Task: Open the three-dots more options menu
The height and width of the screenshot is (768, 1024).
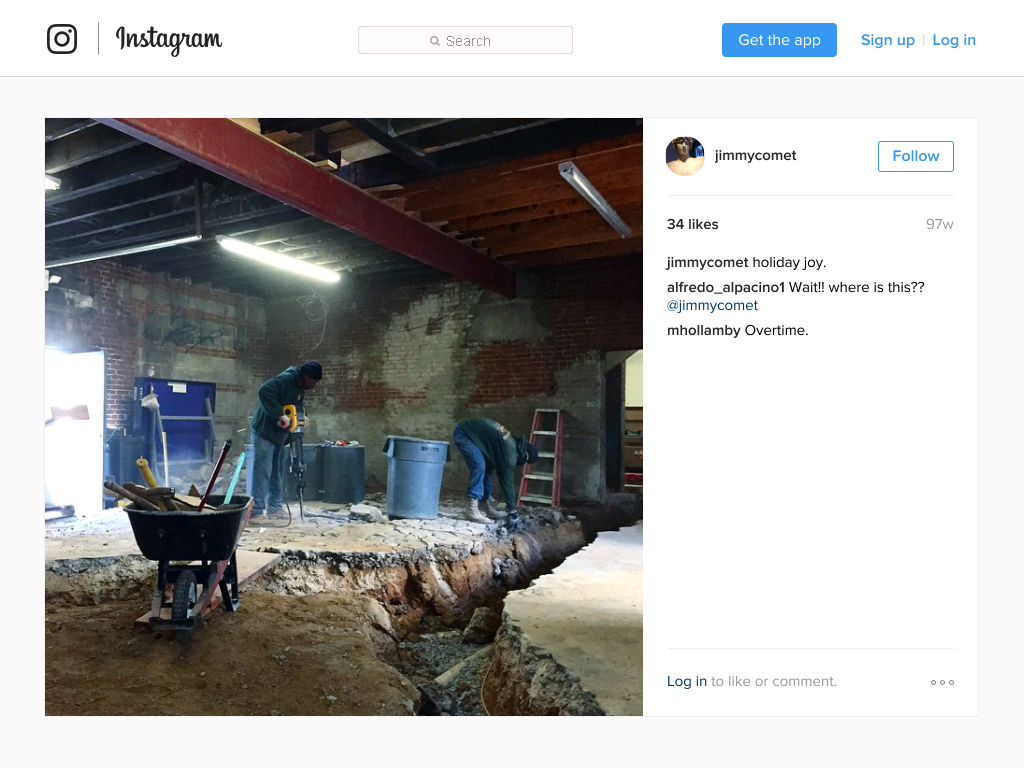Action: pos(942,682)
